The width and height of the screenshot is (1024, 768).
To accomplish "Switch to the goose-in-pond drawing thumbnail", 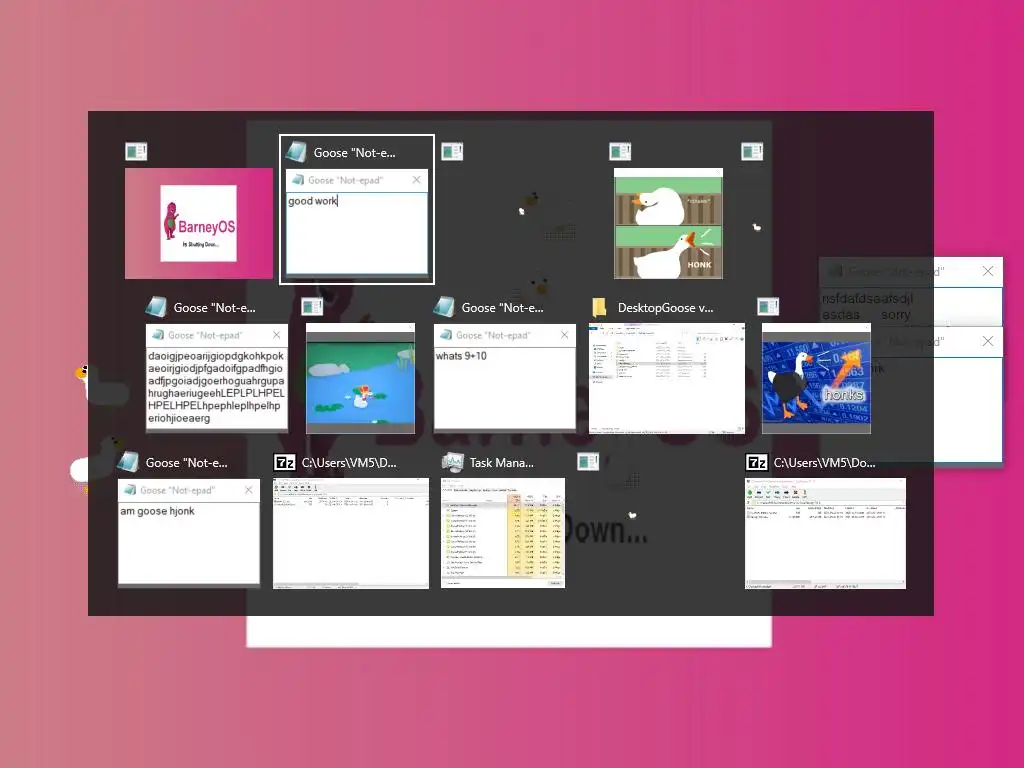I will 360,378.
